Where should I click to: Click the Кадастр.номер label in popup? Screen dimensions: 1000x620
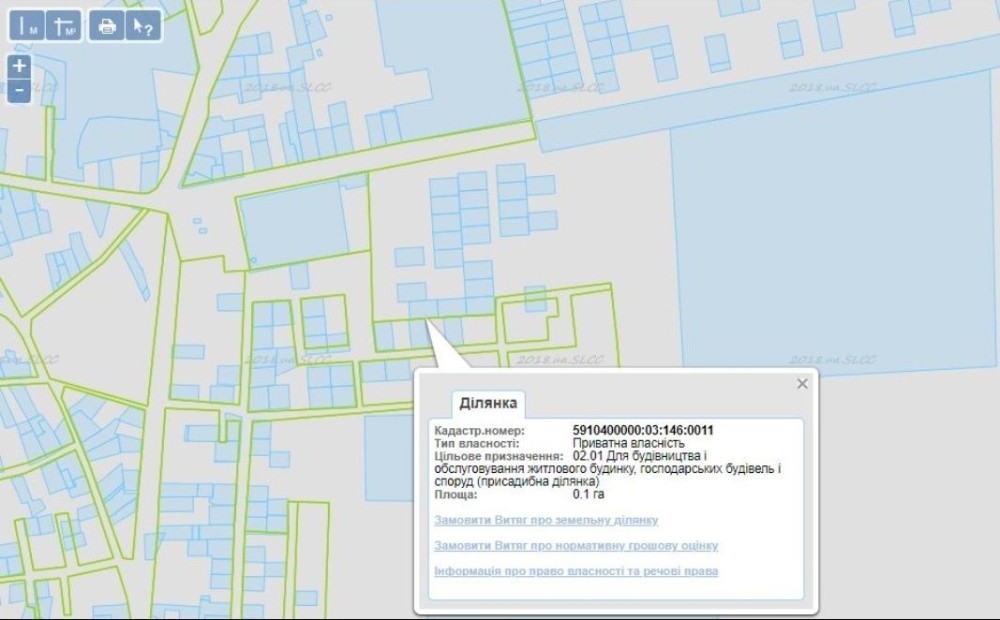point(480,431)
